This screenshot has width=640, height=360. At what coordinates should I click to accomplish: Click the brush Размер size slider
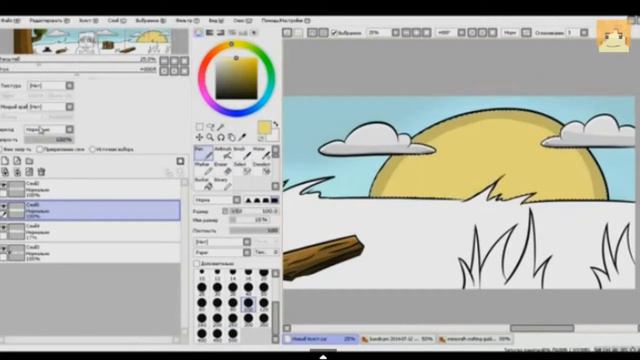tap(254, 211)
